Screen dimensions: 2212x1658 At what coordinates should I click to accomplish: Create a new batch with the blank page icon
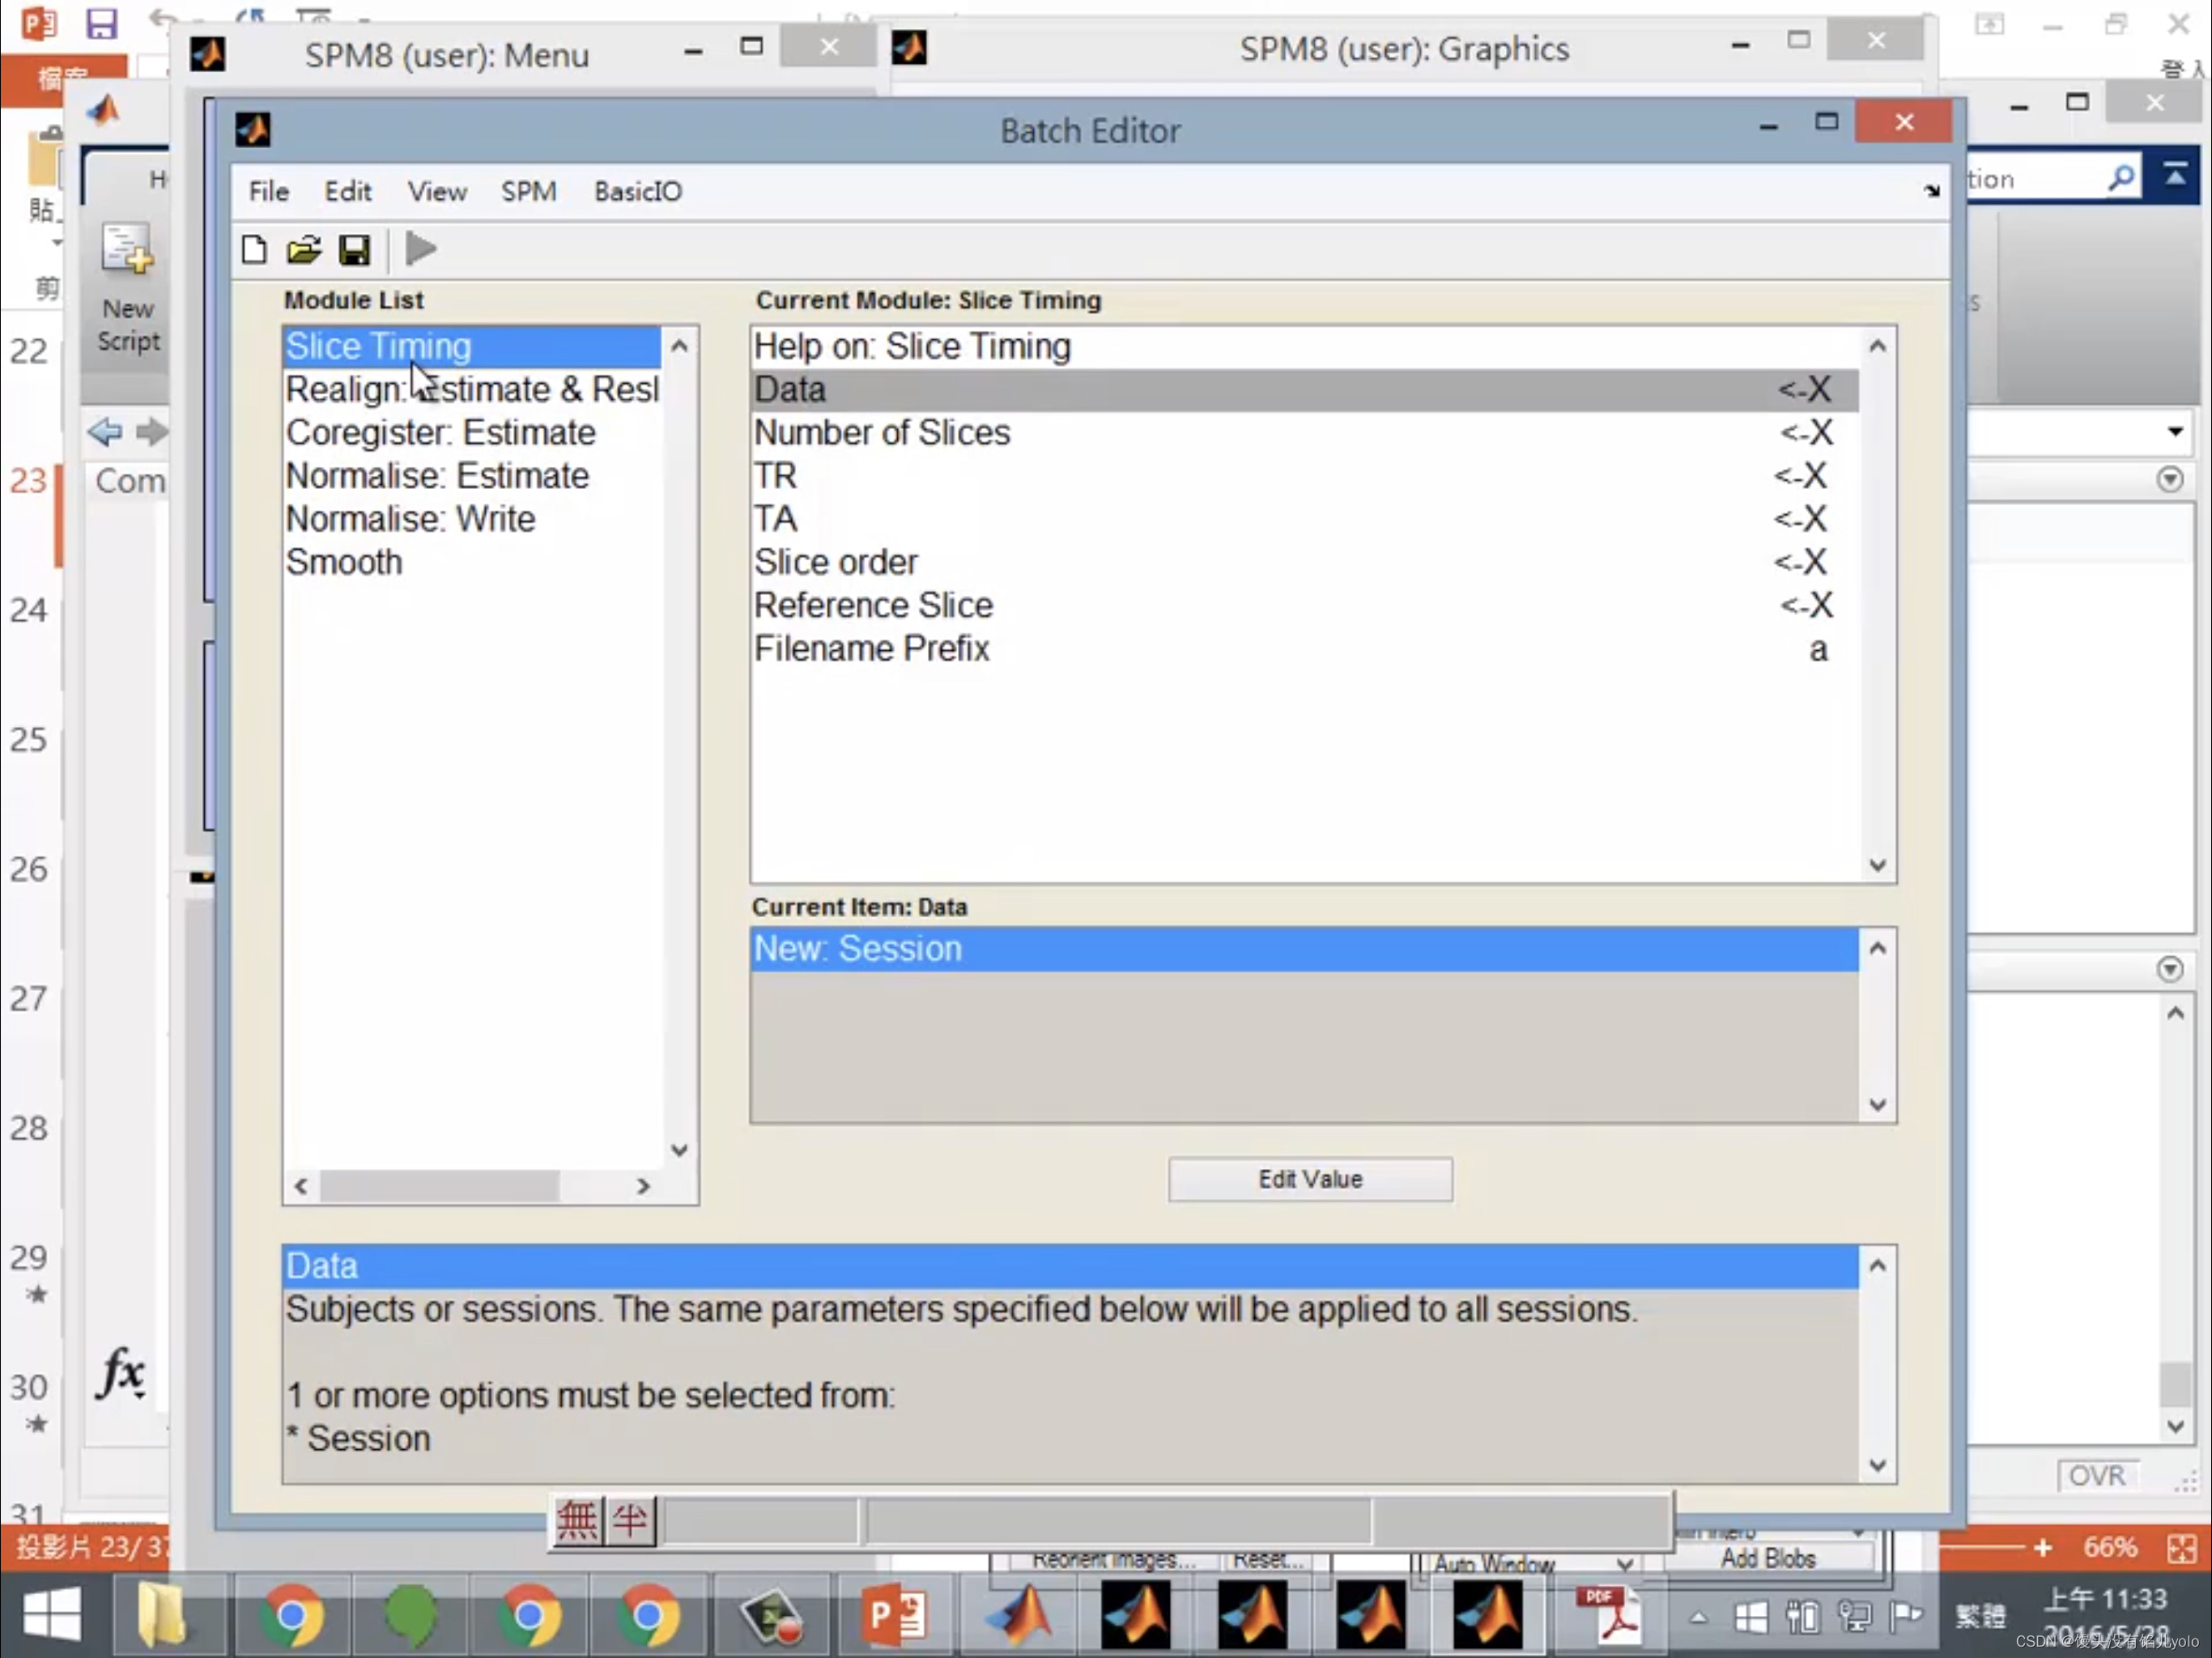pos(254,249)
